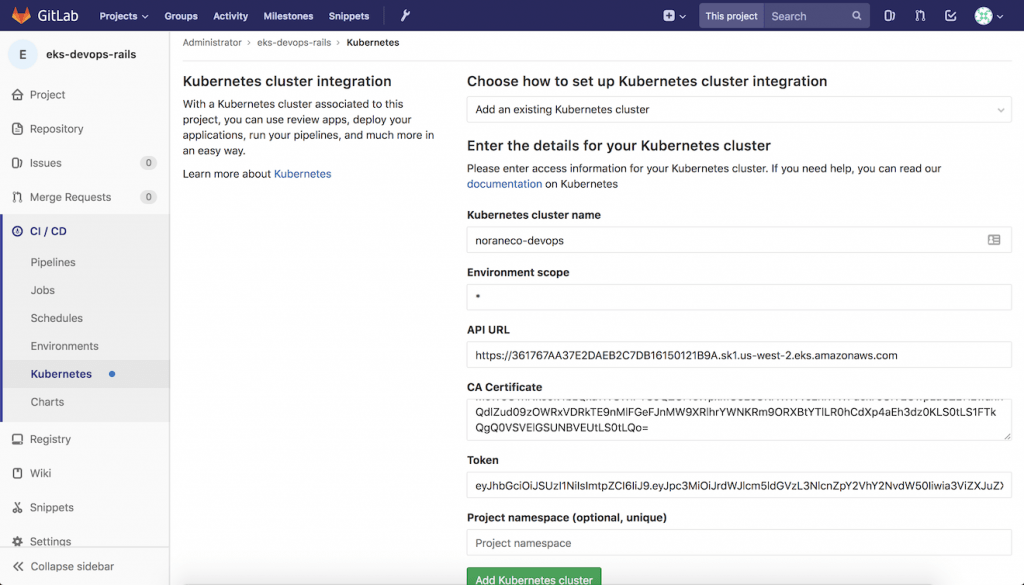Viewport: 1024px width, 585px height.
Task: Select Kubernetes in the sidebar
Action: [x=61, y=374]
